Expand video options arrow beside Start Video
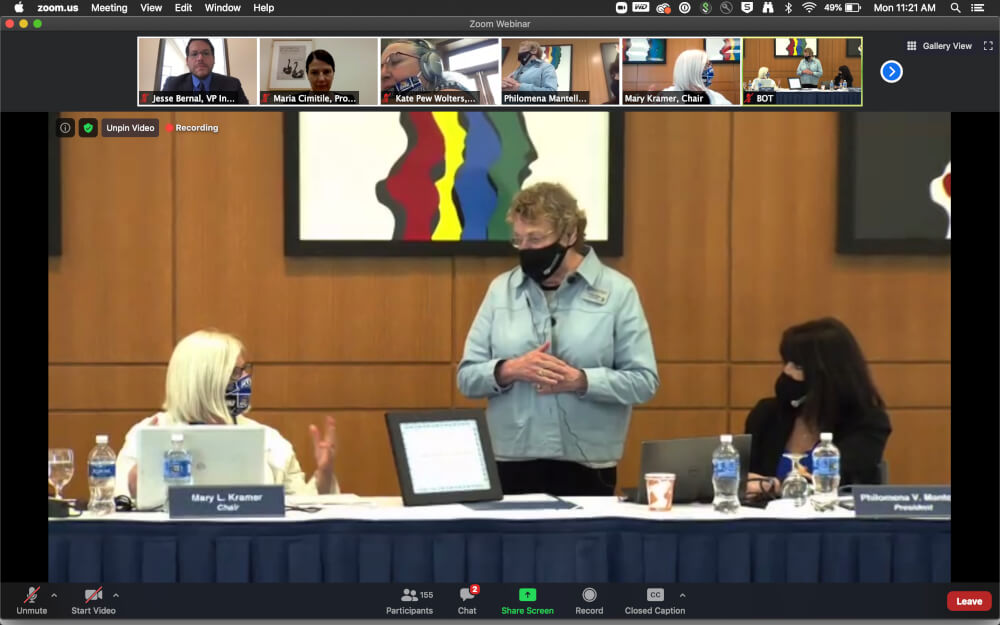This screenshot has width=1000, height=625. [x=116, y=595]
